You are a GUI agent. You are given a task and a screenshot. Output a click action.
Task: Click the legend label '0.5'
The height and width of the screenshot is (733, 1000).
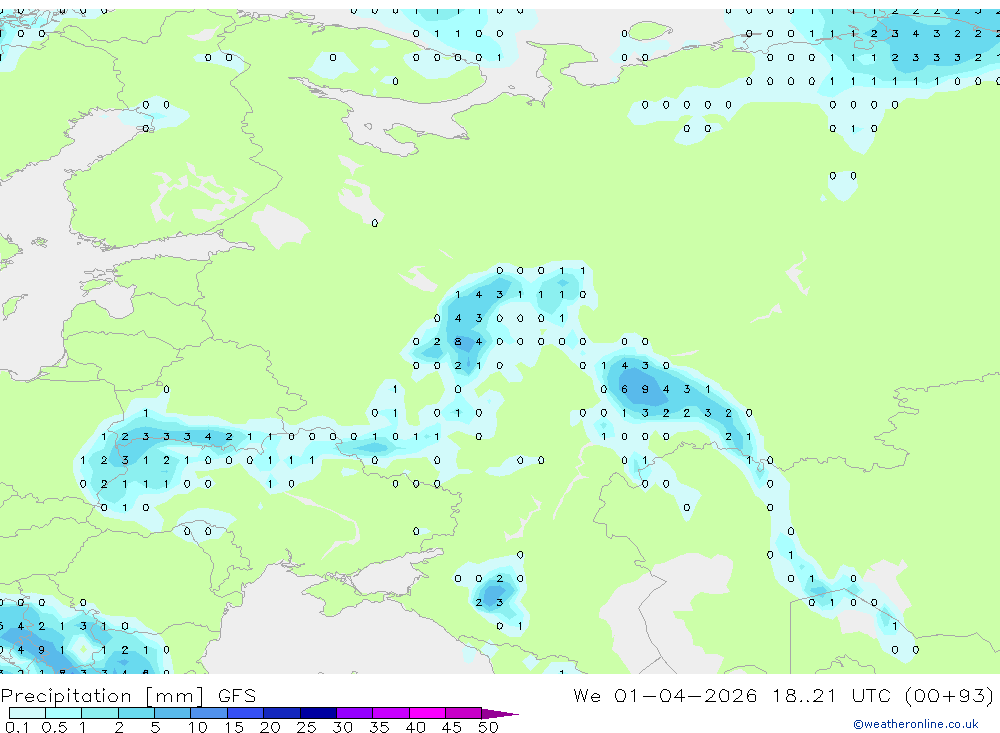[x=54, y=727]
